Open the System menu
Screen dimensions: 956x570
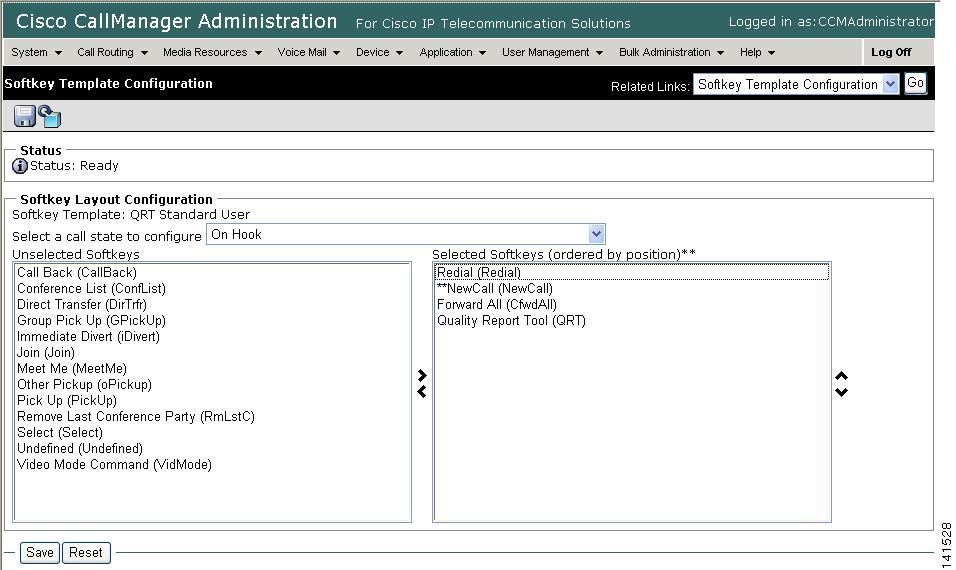pos(37,52)
